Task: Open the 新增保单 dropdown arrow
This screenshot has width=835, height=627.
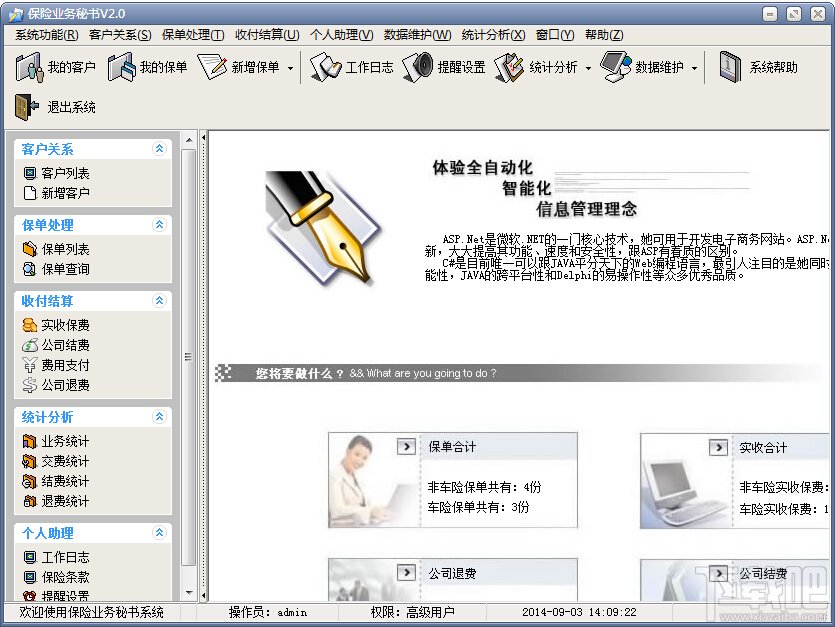Action: (x=290, y=68)
